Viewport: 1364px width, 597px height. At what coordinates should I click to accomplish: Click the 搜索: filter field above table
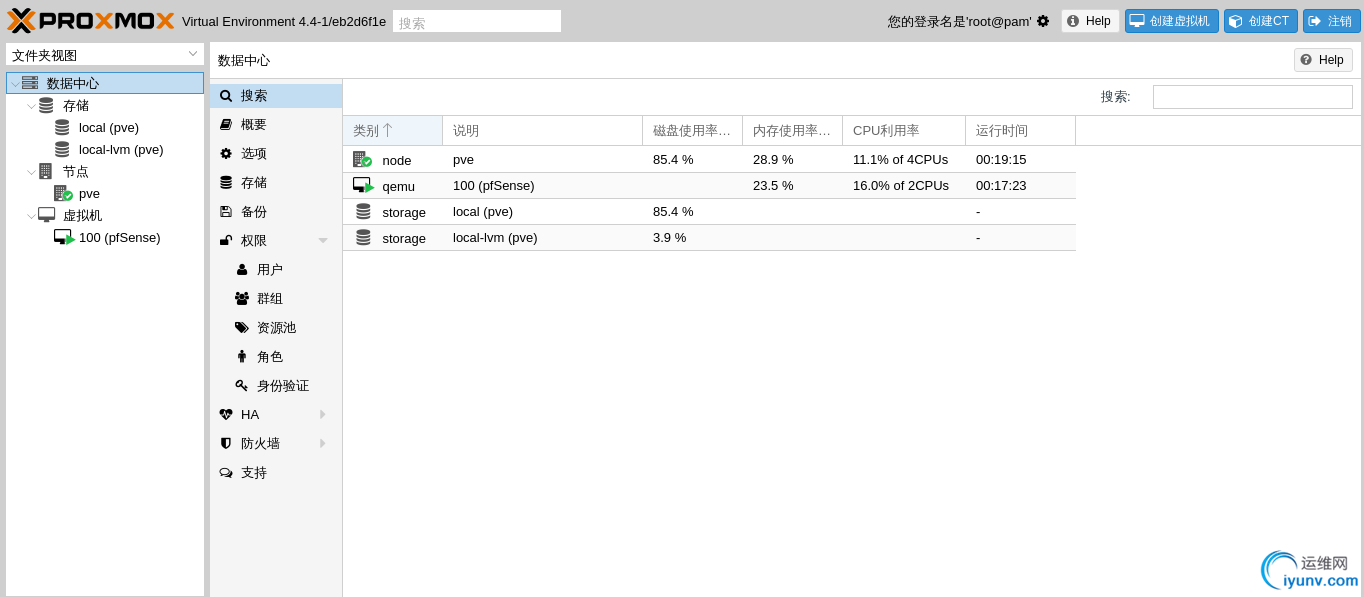click(1252, 97)
